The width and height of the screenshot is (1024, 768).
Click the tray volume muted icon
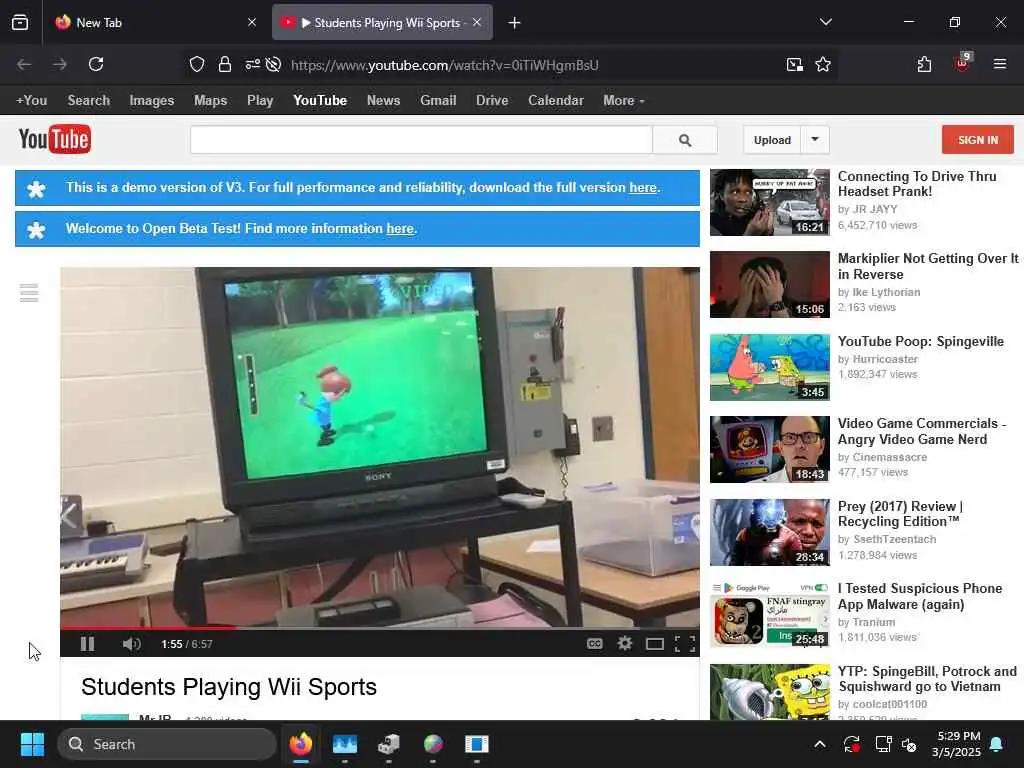click(x=910, y=744)
